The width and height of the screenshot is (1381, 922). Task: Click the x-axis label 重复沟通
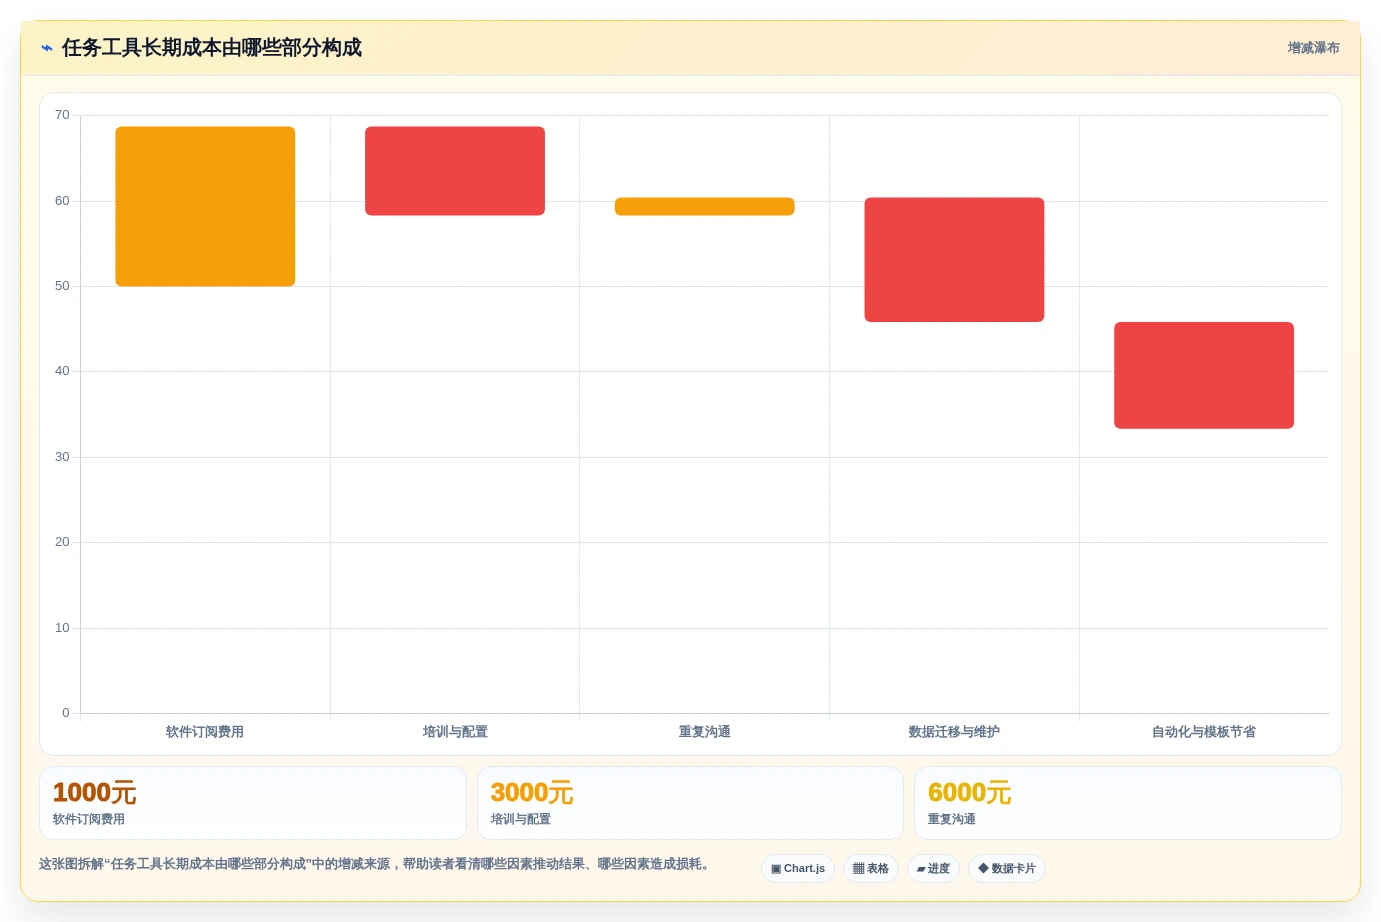[x=705, y=732]
